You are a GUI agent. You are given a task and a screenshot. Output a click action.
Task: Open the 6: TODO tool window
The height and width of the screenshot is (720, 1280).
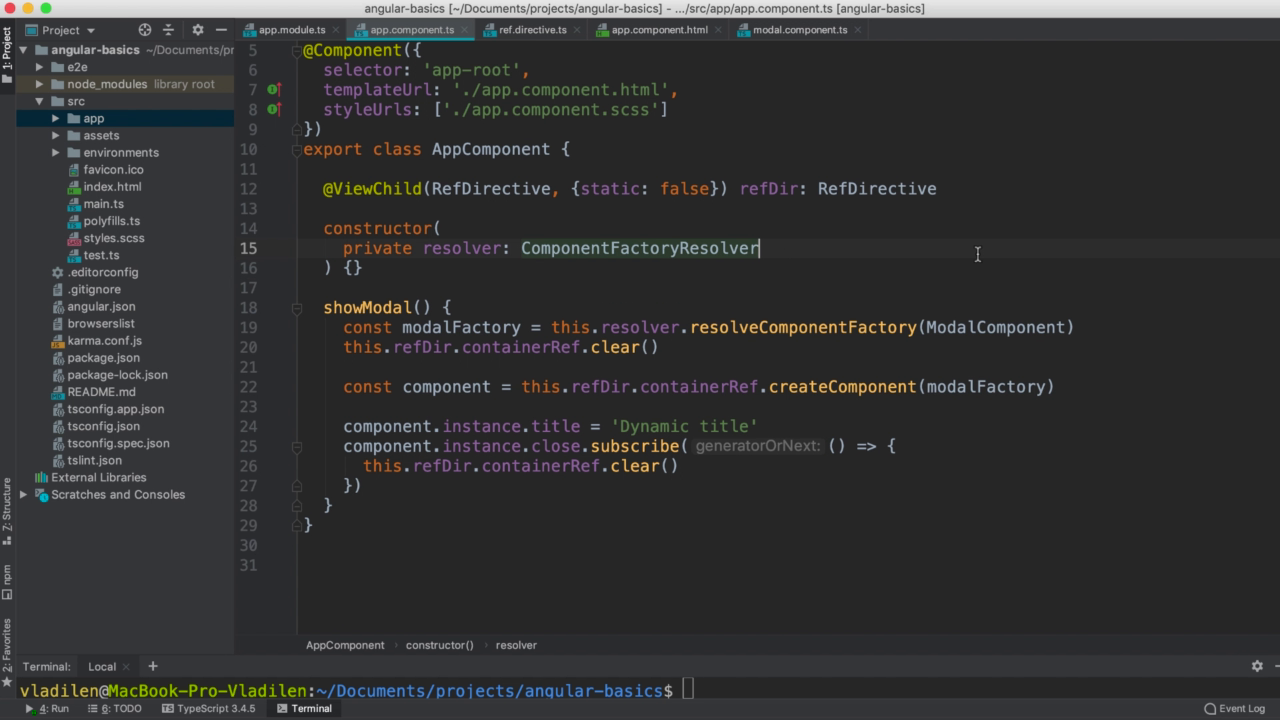[x=114, y=709]
